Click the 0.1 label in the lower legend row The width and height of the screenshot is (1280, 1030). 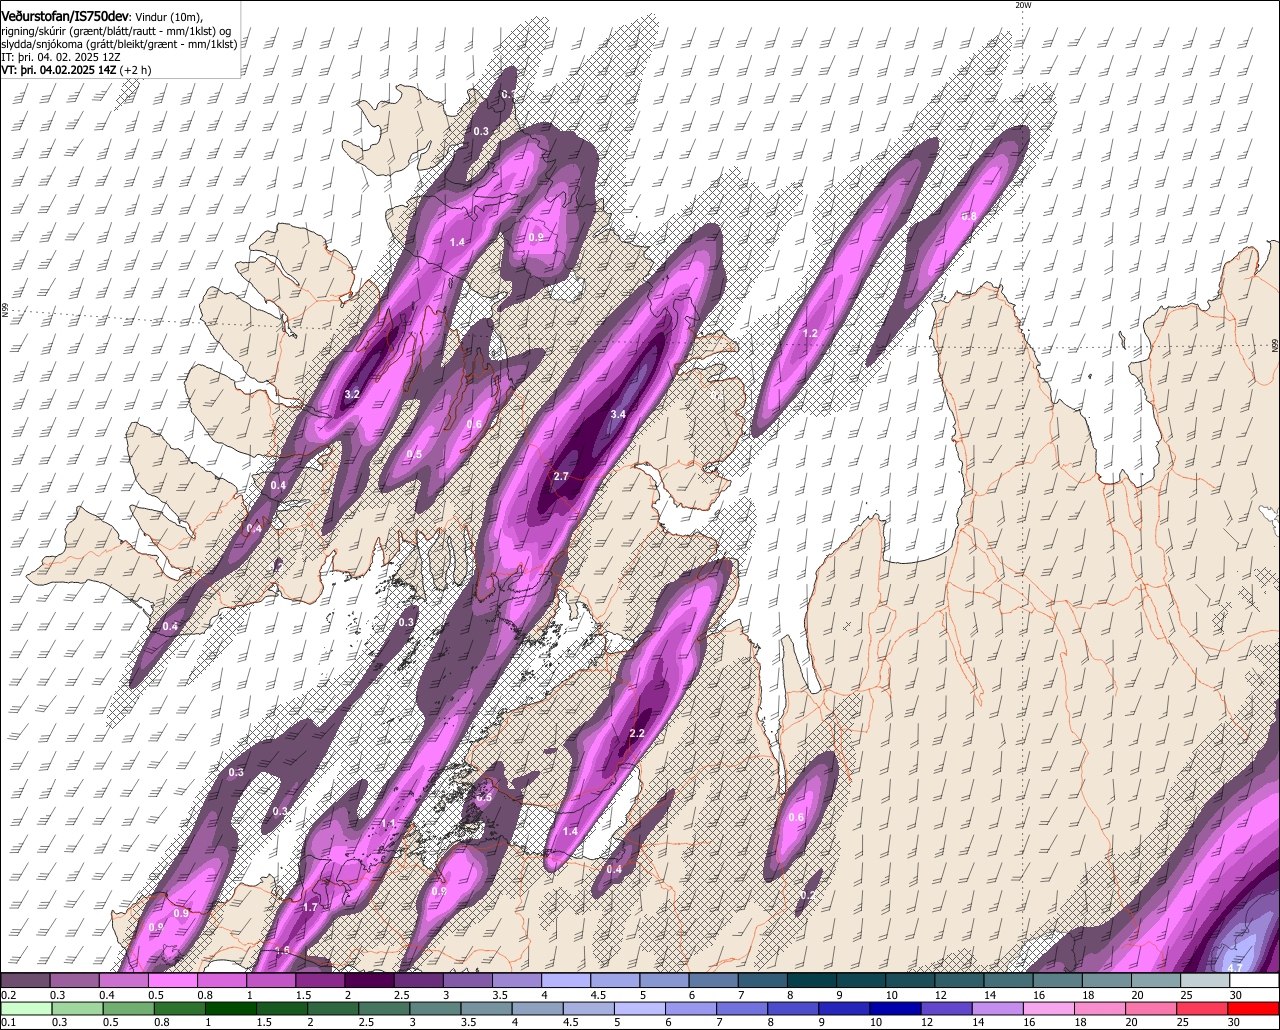9,1022
